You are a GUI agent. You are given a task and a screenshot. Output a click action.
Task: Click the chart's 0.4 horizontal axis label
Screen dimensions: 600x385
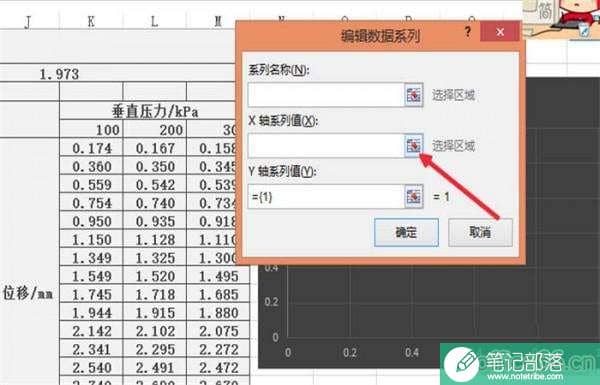click(412, 352)
